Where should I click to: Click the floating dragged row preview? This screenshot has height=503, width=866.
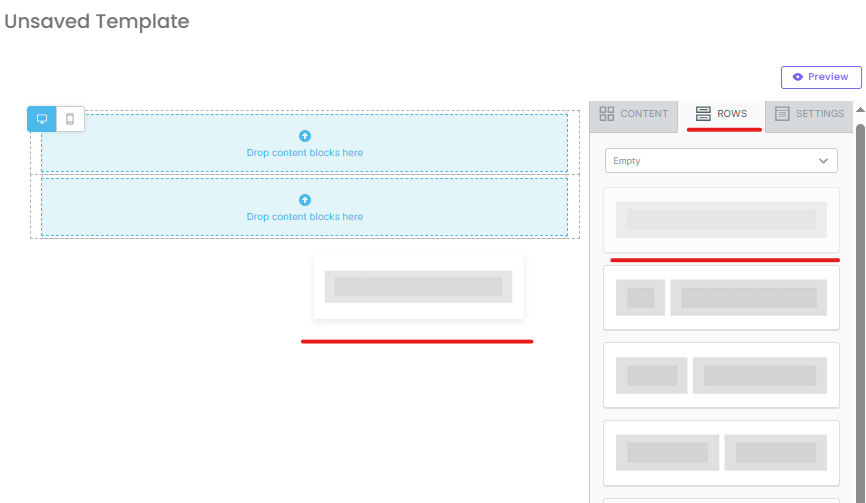coord(418,287)
